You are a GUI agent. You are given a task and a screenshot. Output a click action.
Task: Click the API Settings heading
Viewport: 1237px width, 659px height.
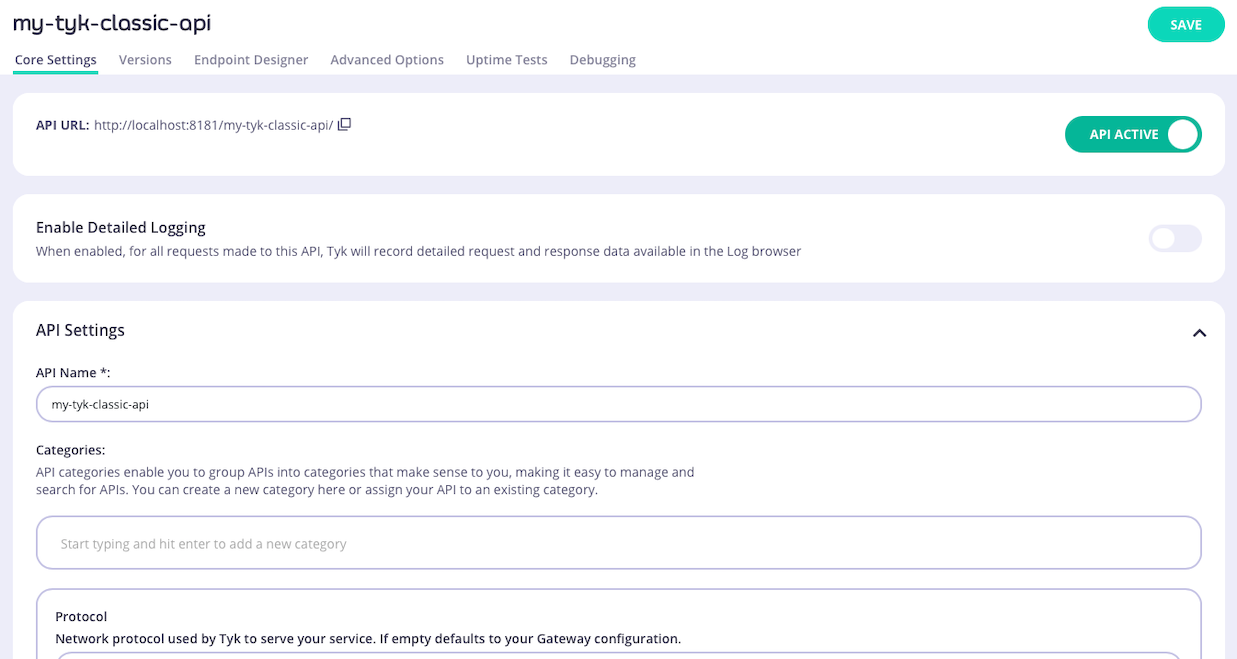click(x=80, y=330)
